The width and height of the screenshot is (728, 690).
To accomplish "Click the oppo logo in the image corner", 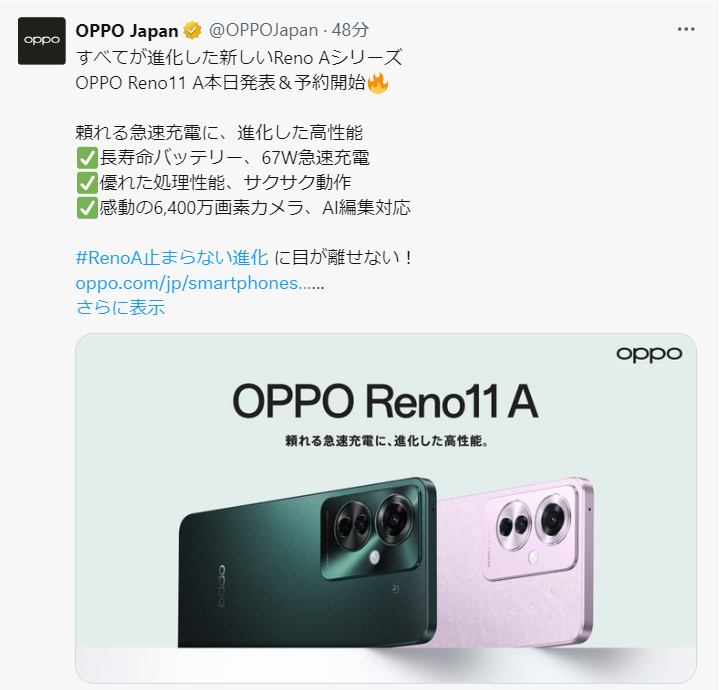I will [x=649, y=355].
